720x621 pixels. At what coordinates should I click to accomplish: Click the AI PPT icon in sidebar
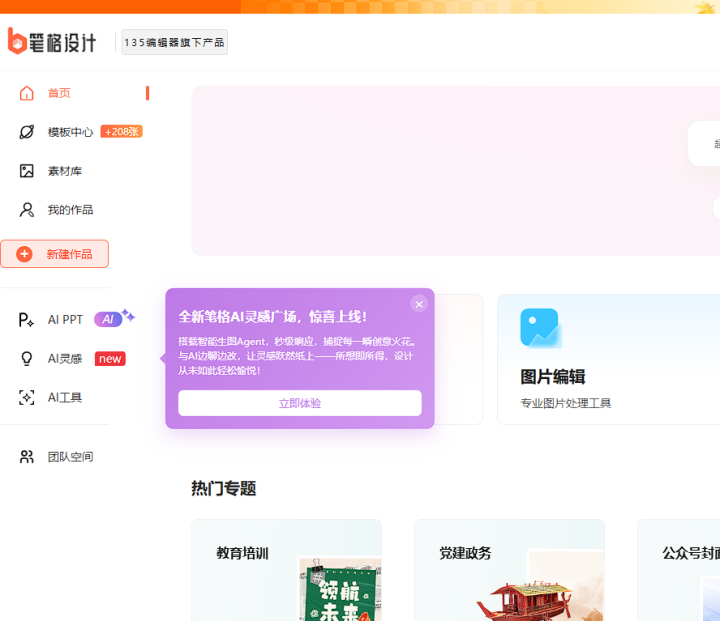27,320
